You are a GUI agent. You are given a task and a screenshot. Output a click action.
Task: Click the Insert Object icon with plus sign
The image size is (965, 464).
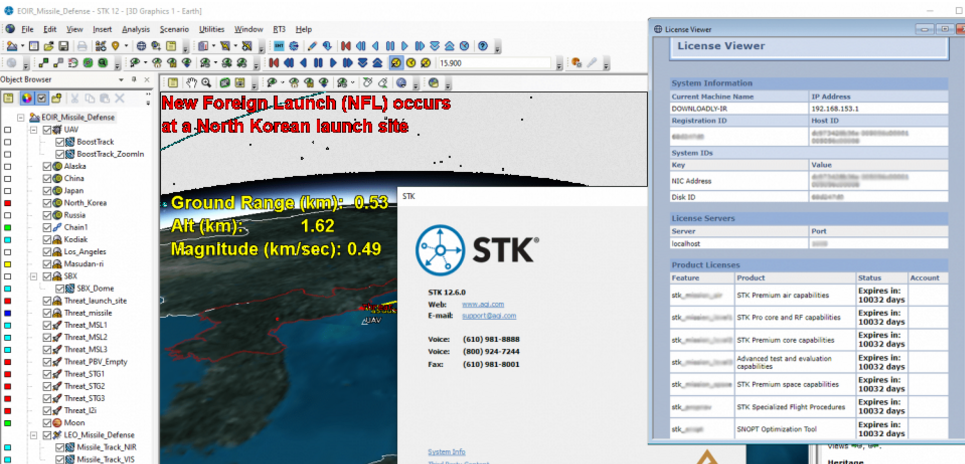point(101,46)
